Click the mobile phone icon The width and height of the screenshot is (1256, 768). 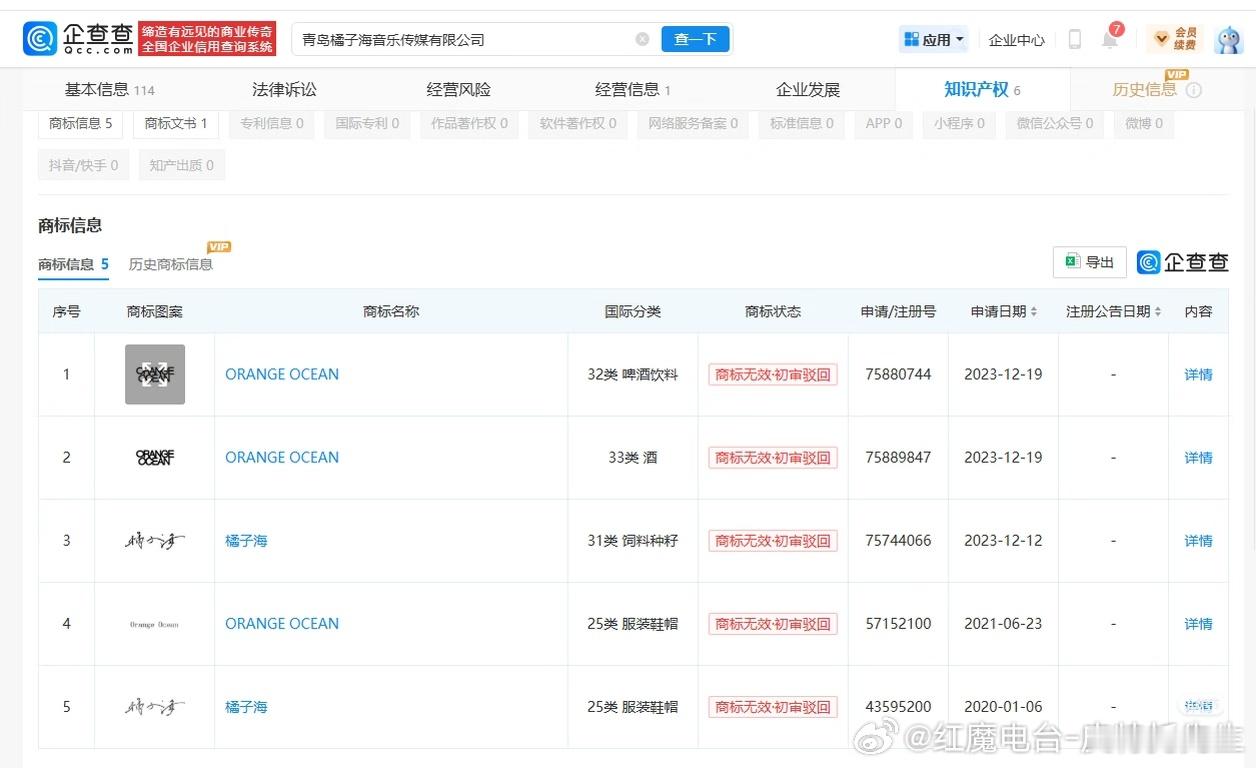pyautogui.click(x=1075, y=40)
